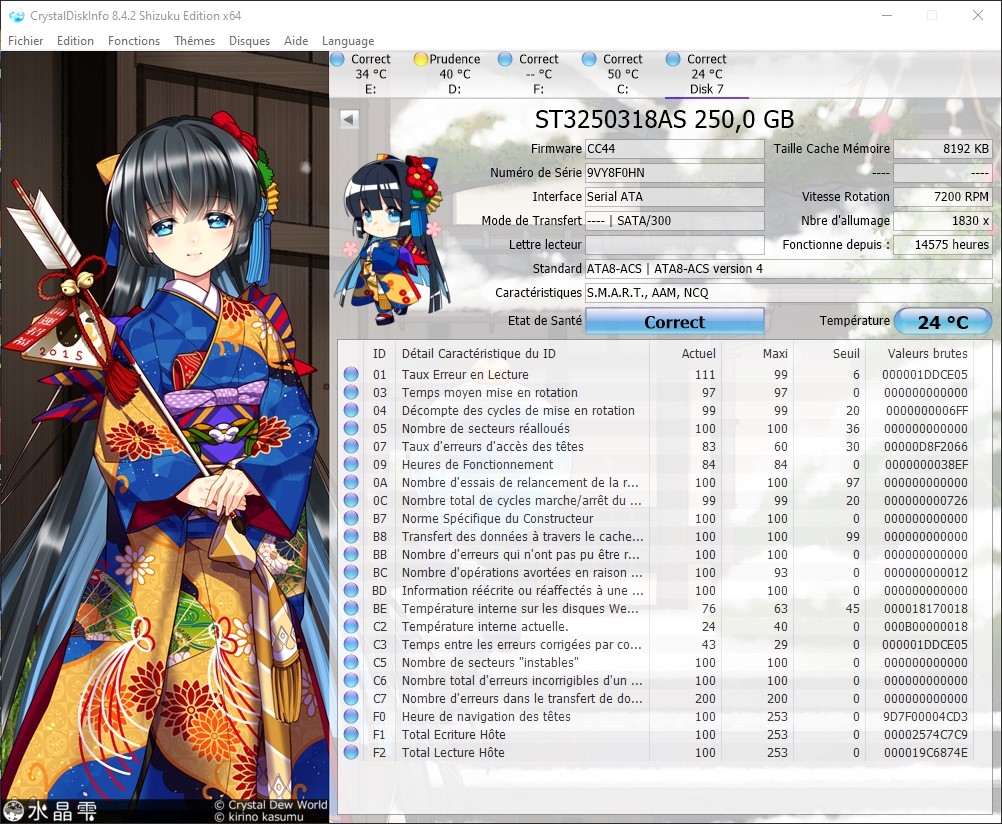The image size is (1002, 824).
Task: Open the Thèmes menu
Action: click(194, 40)
